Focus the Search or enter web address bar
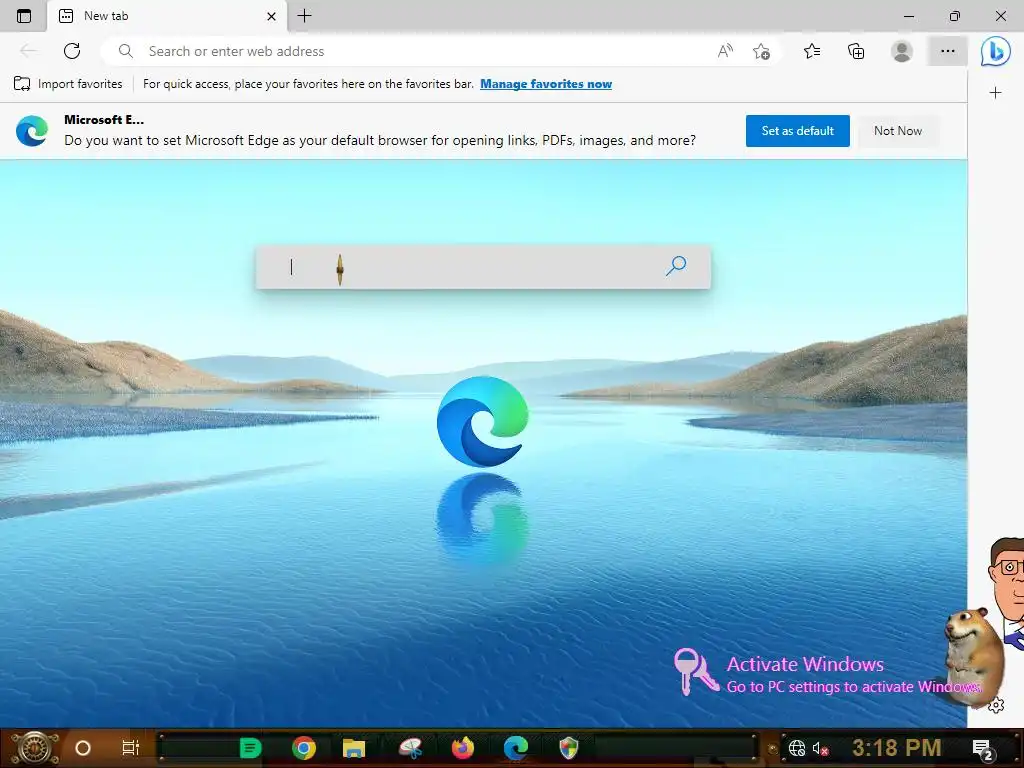 click(x=418, y=51)
